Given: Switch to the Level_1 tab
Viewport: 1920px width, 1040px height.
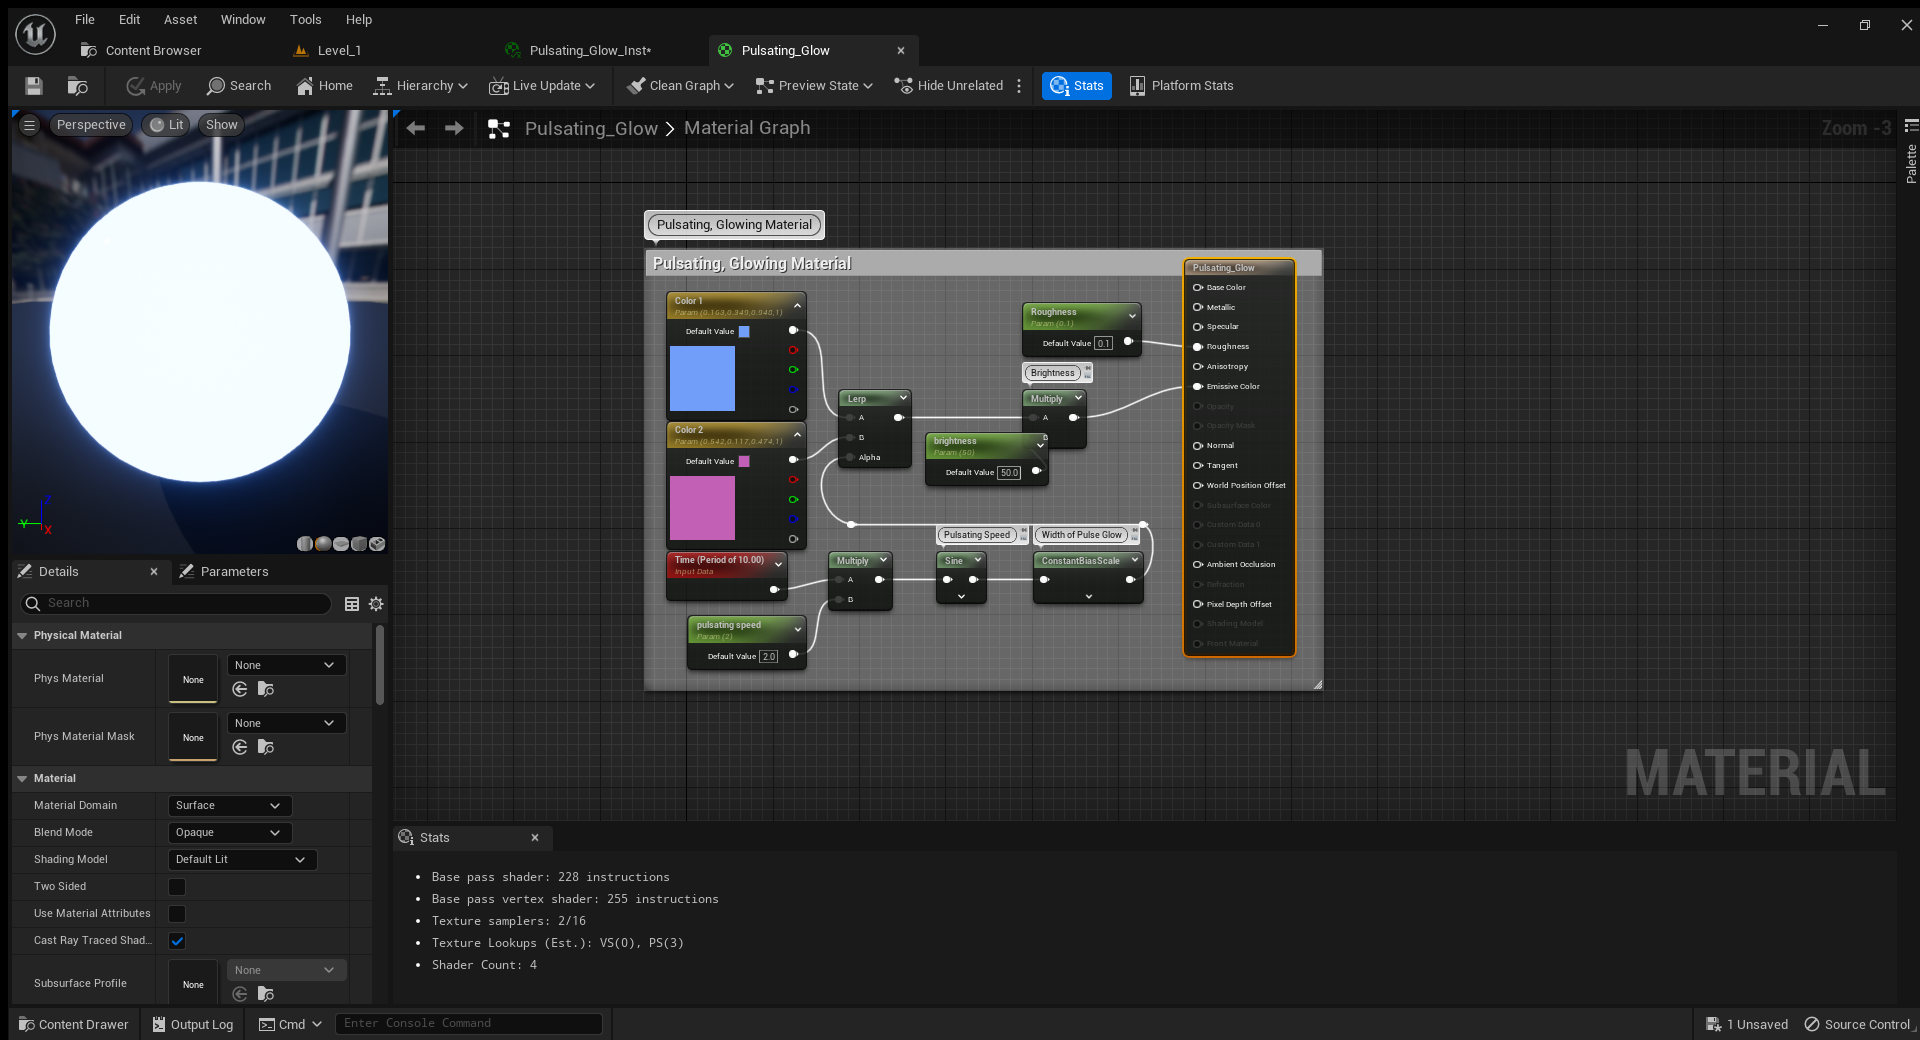Looking at the screenshot, I should (x=330, y=51).
